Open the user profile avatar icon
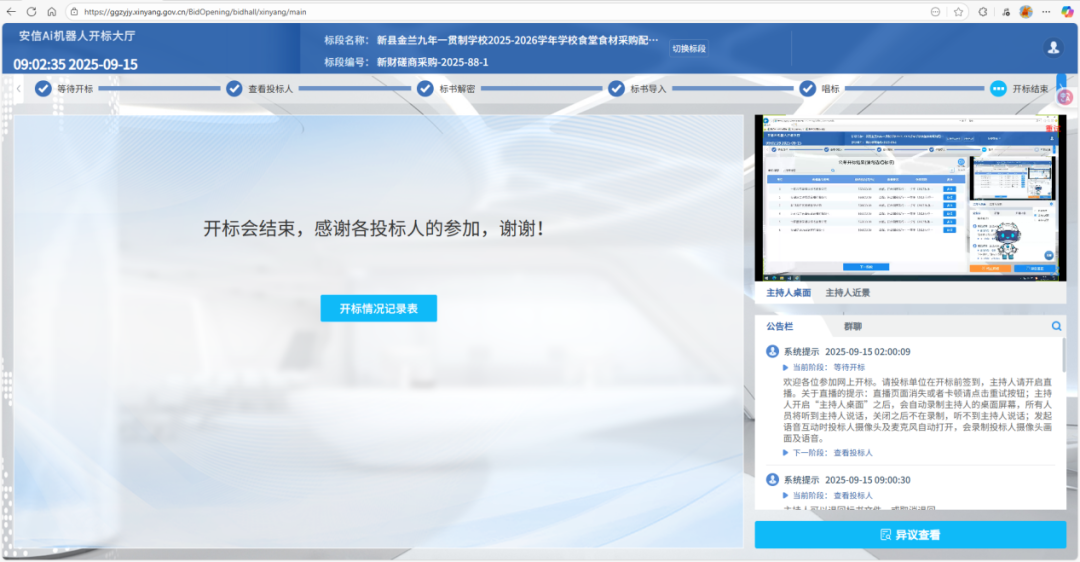1080x562 pixels. click(x=1053, y=47)
